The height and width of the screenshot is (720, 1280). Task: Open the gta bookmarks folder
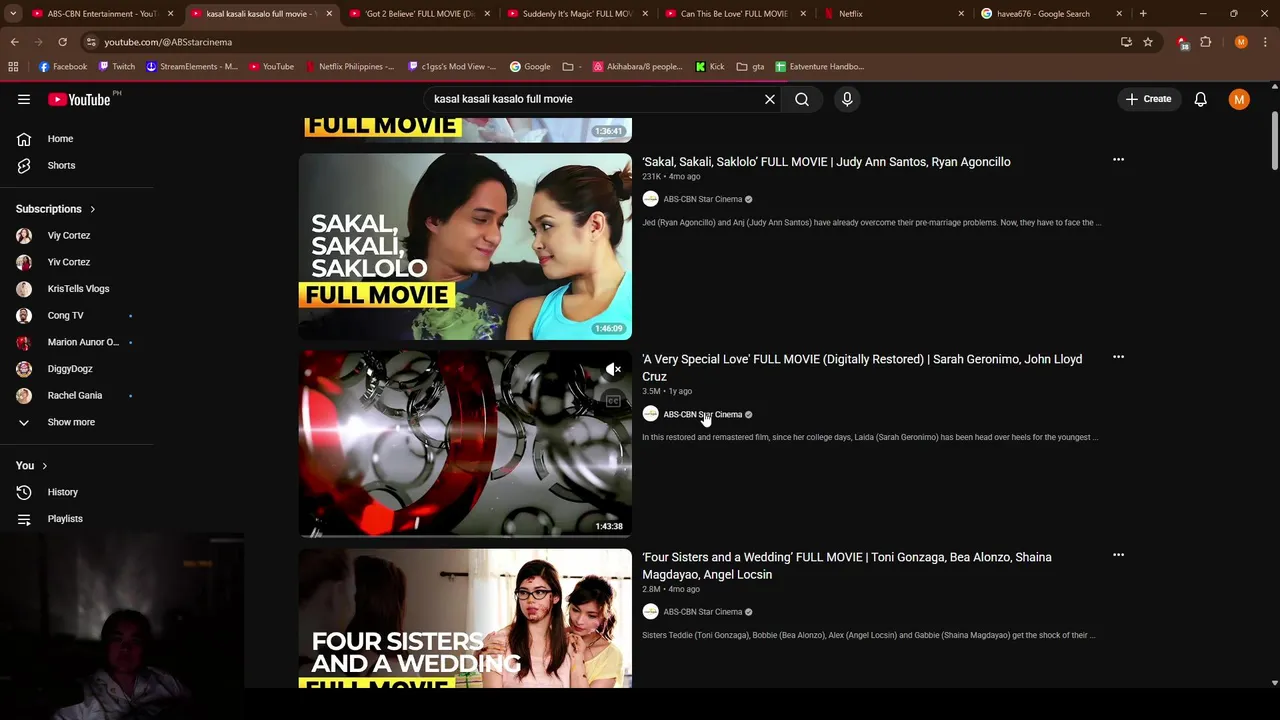(750, 67)
